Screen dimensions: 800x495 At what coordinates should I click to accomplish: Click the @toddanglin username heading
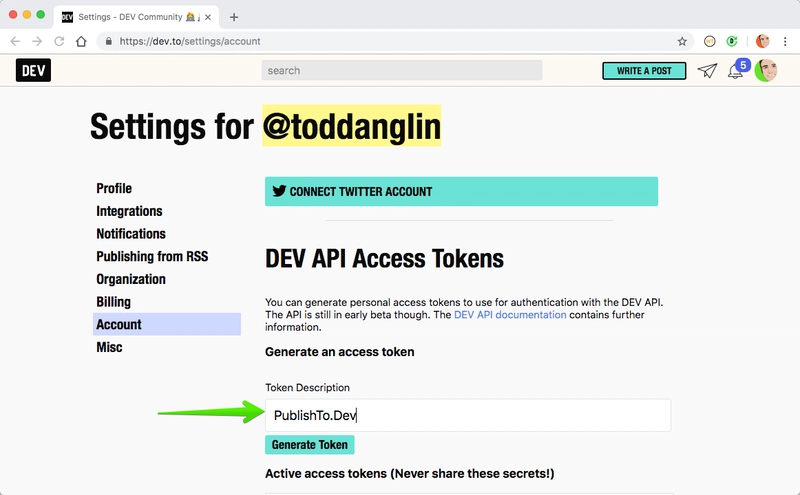(x=352, y=127)
